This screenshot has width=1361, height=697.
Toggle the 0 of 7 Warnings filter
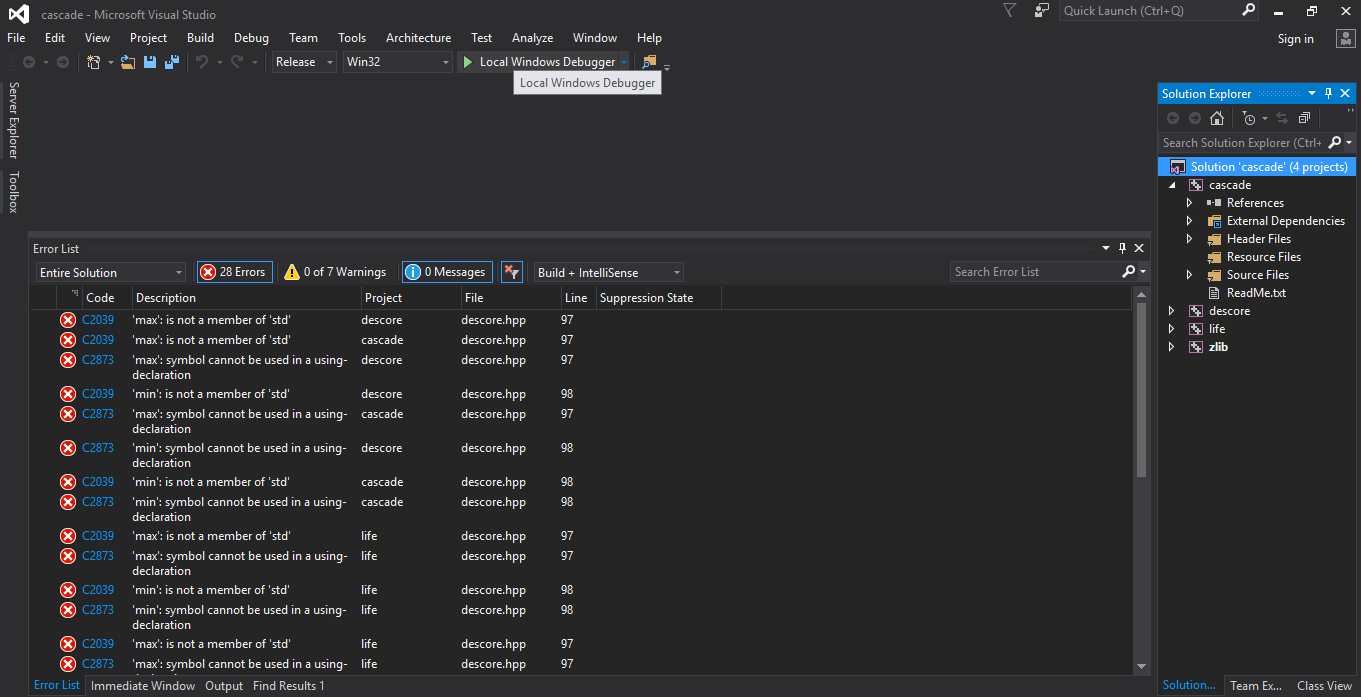click(335, 272)
